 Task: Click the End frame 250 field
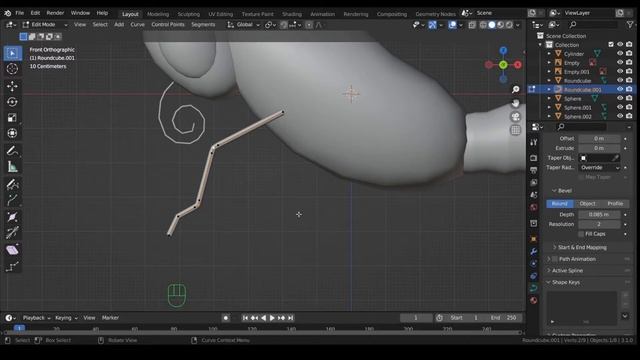(504, 318)
